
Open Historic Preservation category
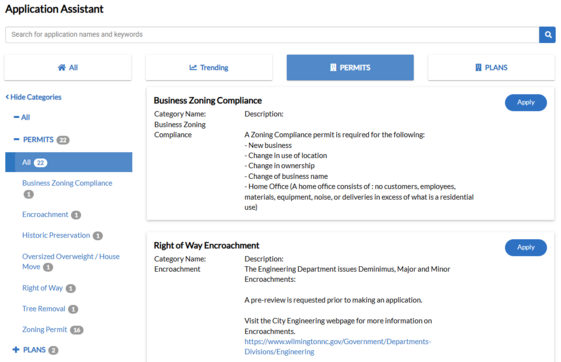[x=56, y=235]
